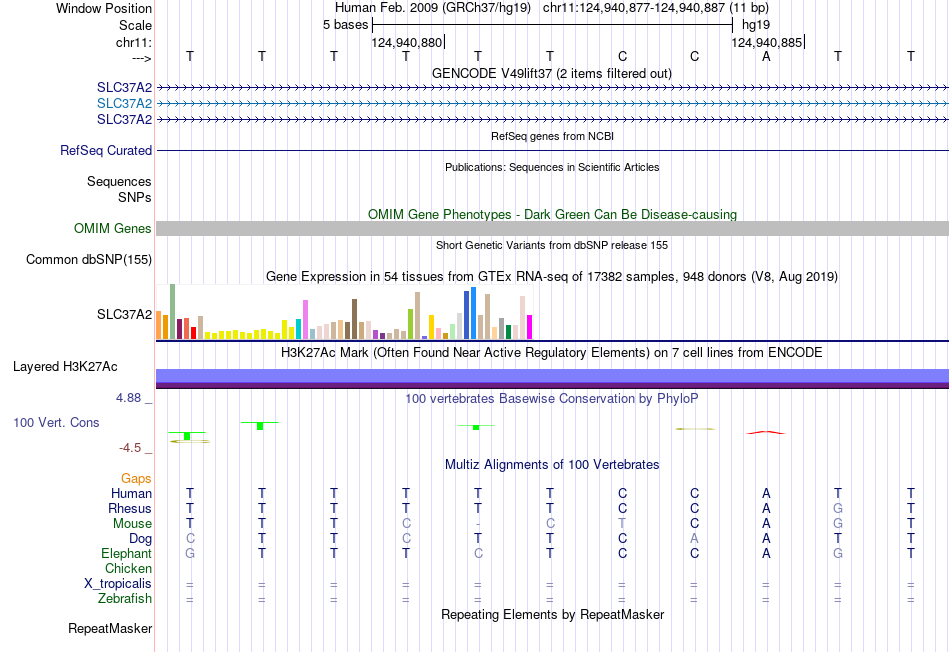Viewport: 950px width, 652px height.
Task: Click the '5 bases' scale label
Action: (345, 25)
